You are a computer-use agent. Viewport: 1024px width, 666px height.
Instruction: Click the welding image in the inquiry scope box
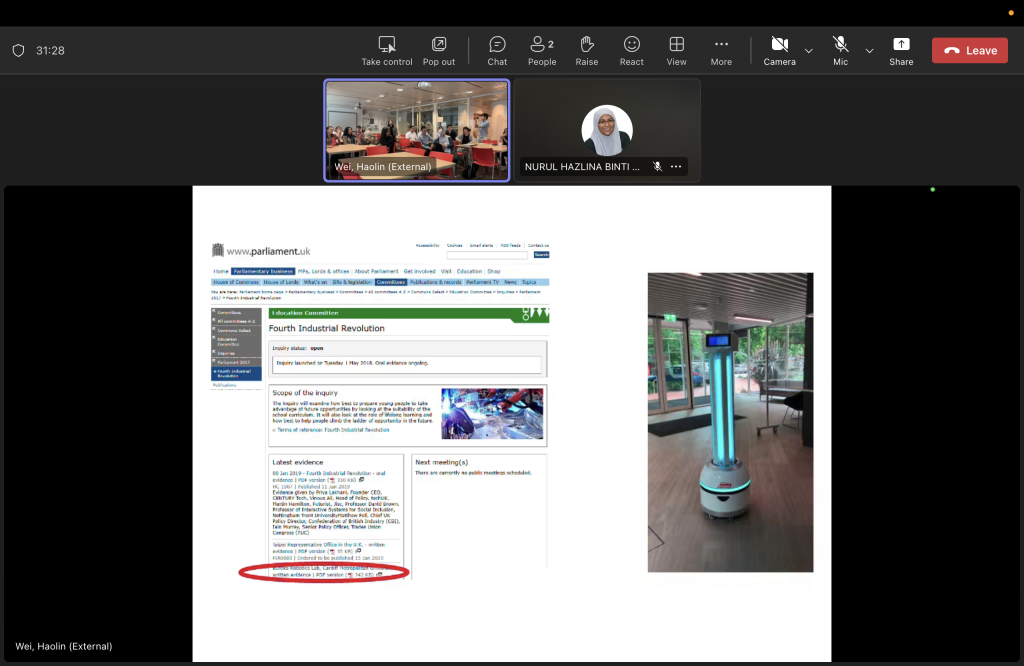click(x=492, y=413)
